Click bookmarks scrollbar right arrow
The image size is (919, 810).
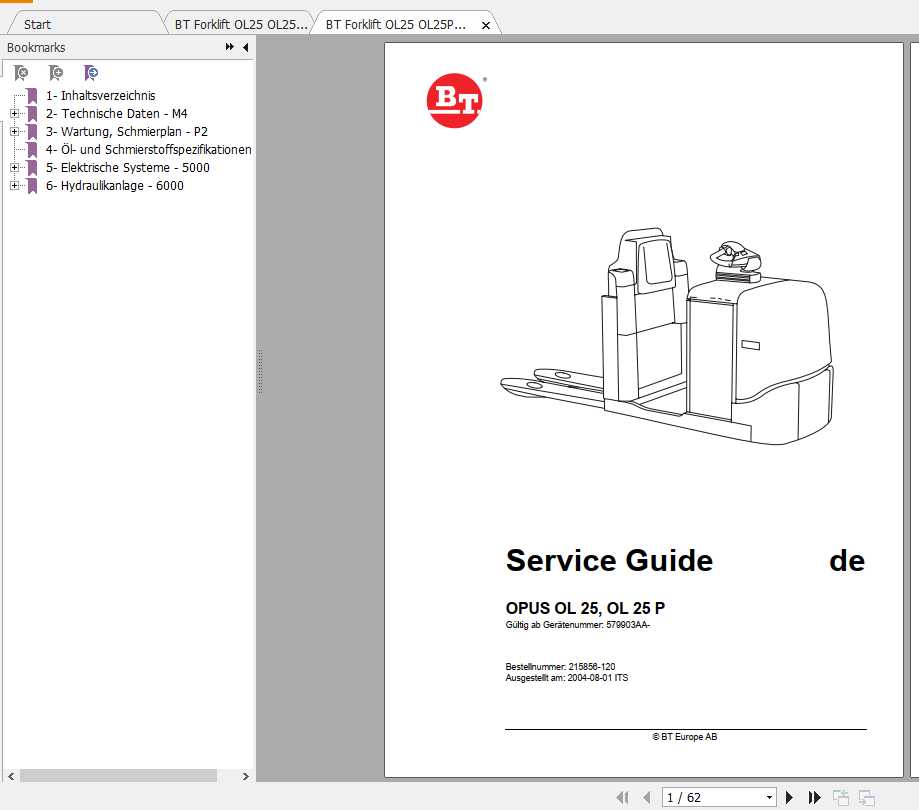click(246, 776)
